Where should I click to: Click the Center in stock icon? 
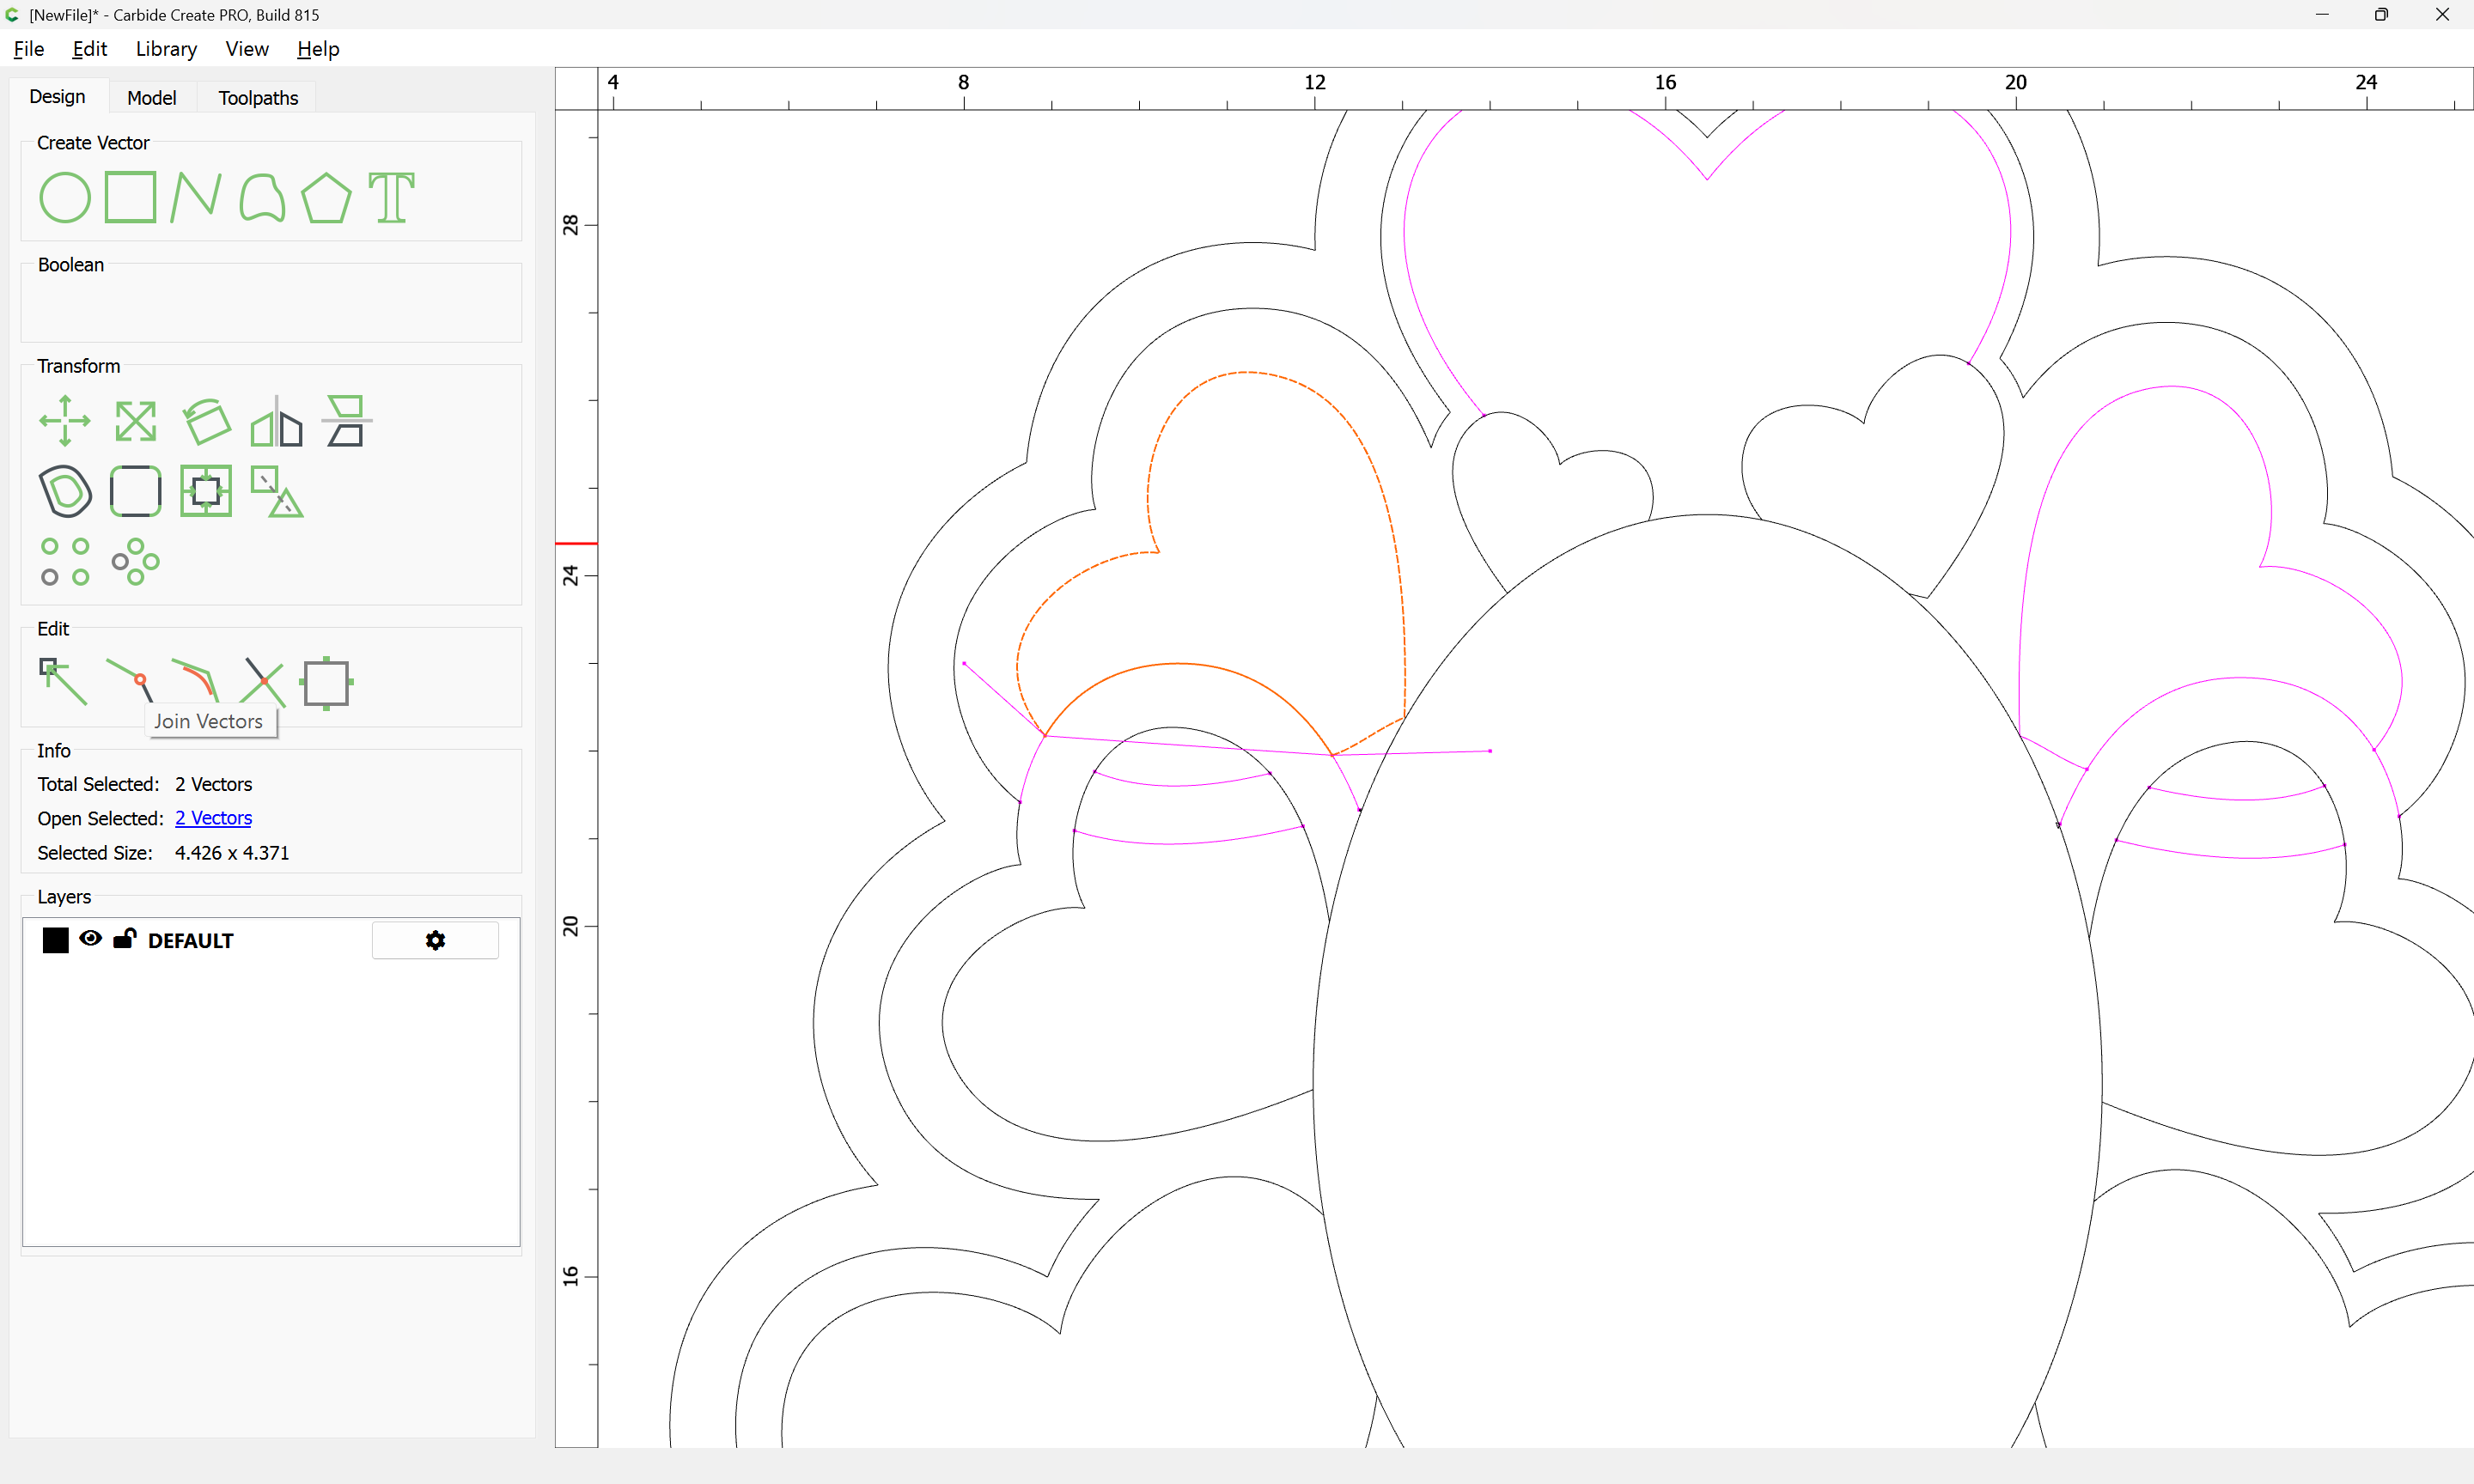(x=206, y=491)
